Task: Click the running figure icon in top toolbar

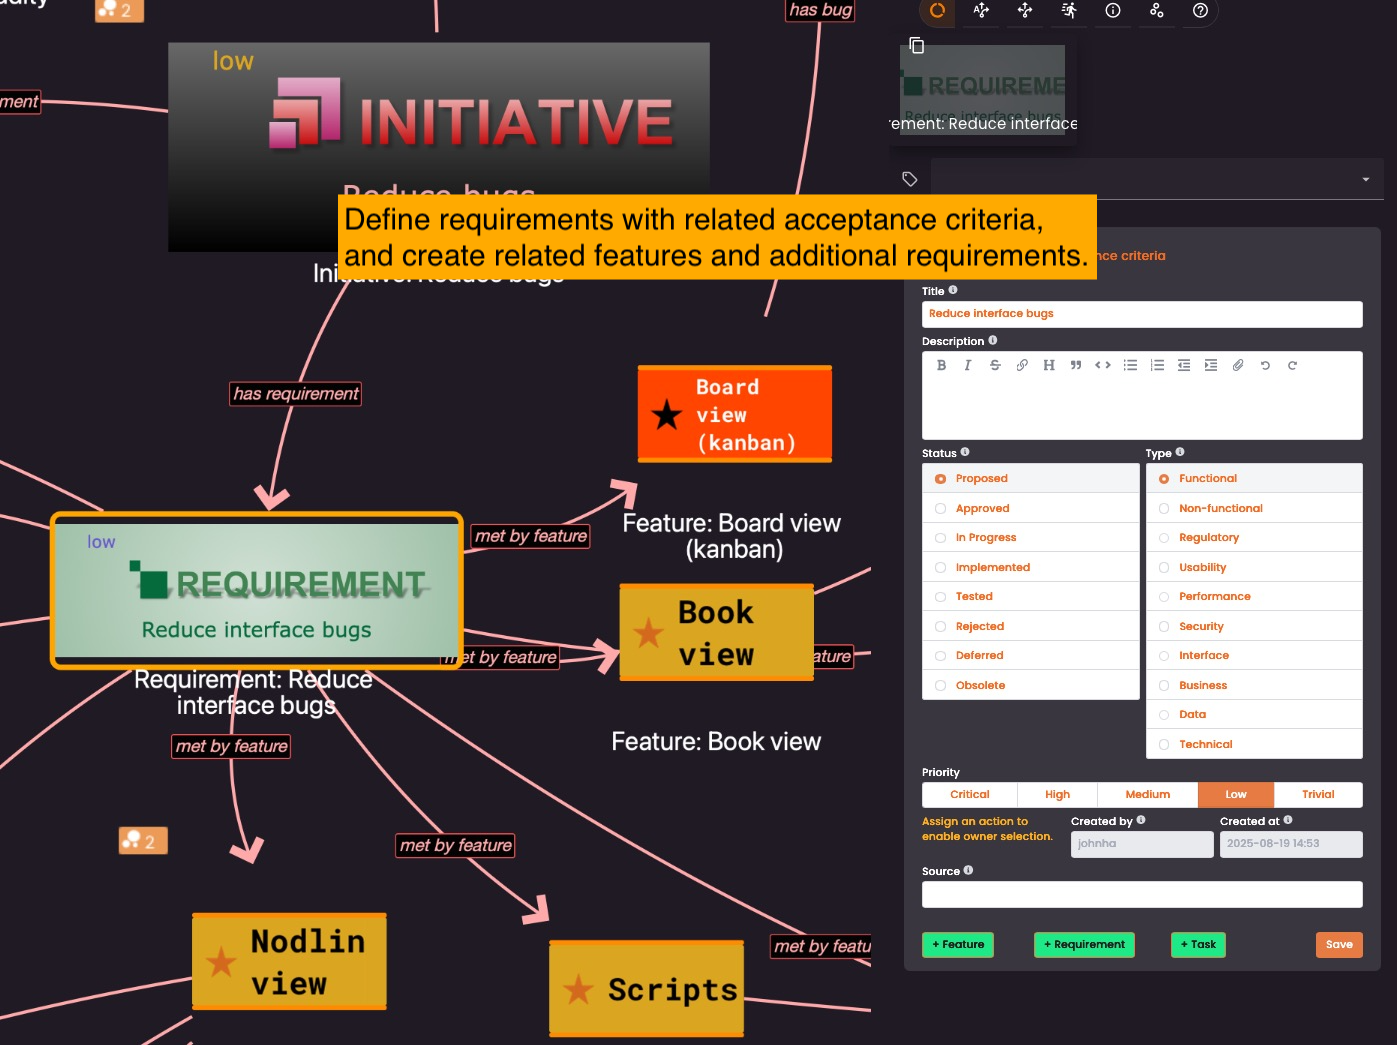Action: (1069, 11)
